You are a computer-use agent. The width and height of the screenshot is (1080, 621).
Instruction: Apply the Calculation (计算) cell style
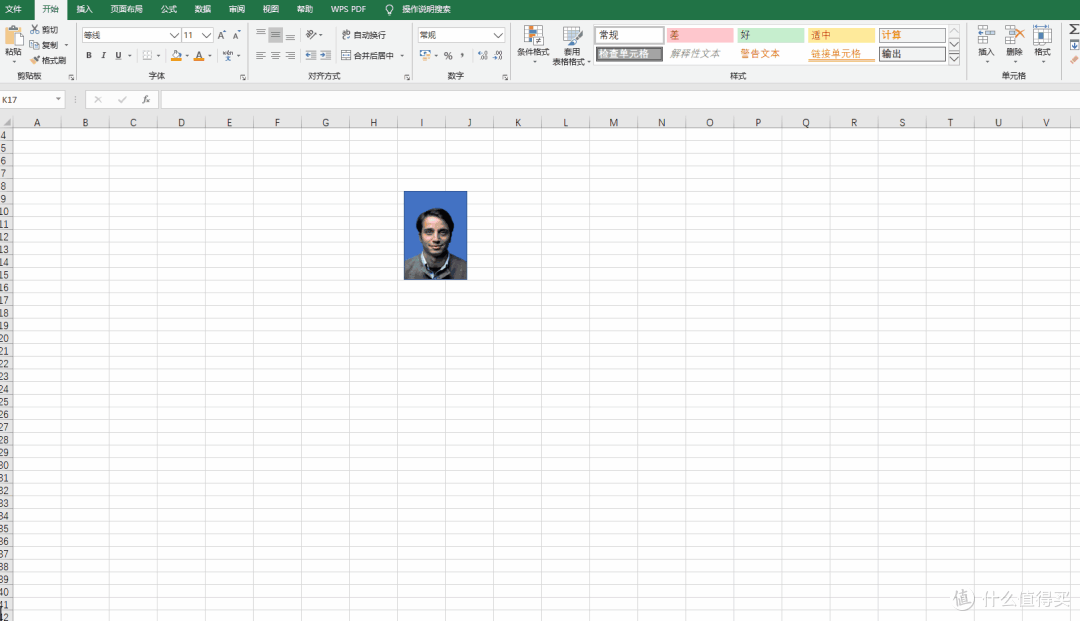(912, 34)
